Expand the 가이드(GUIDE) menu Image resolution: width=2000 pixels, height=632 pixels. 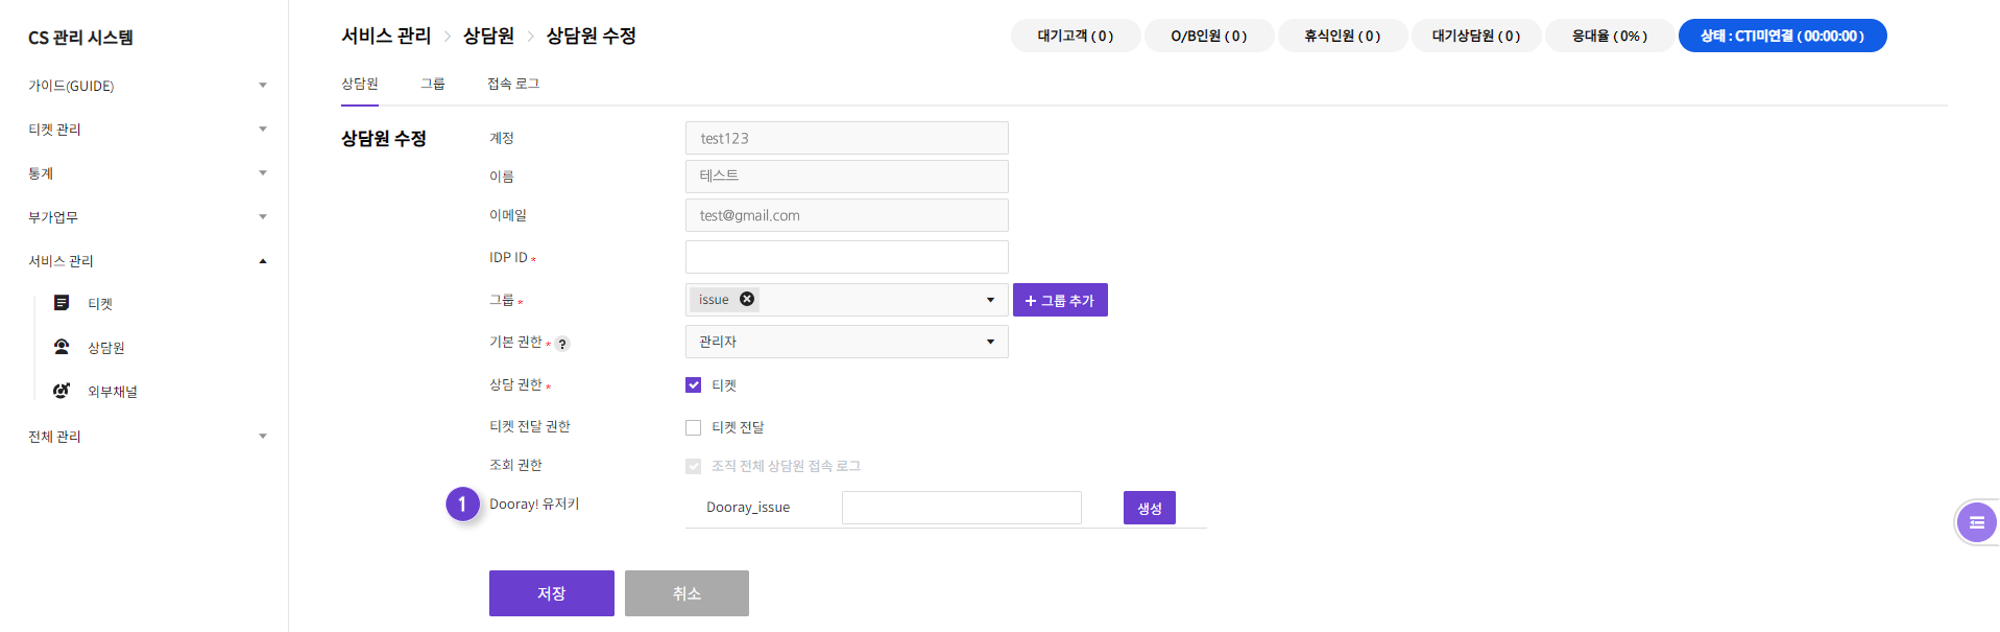point(147,86)
